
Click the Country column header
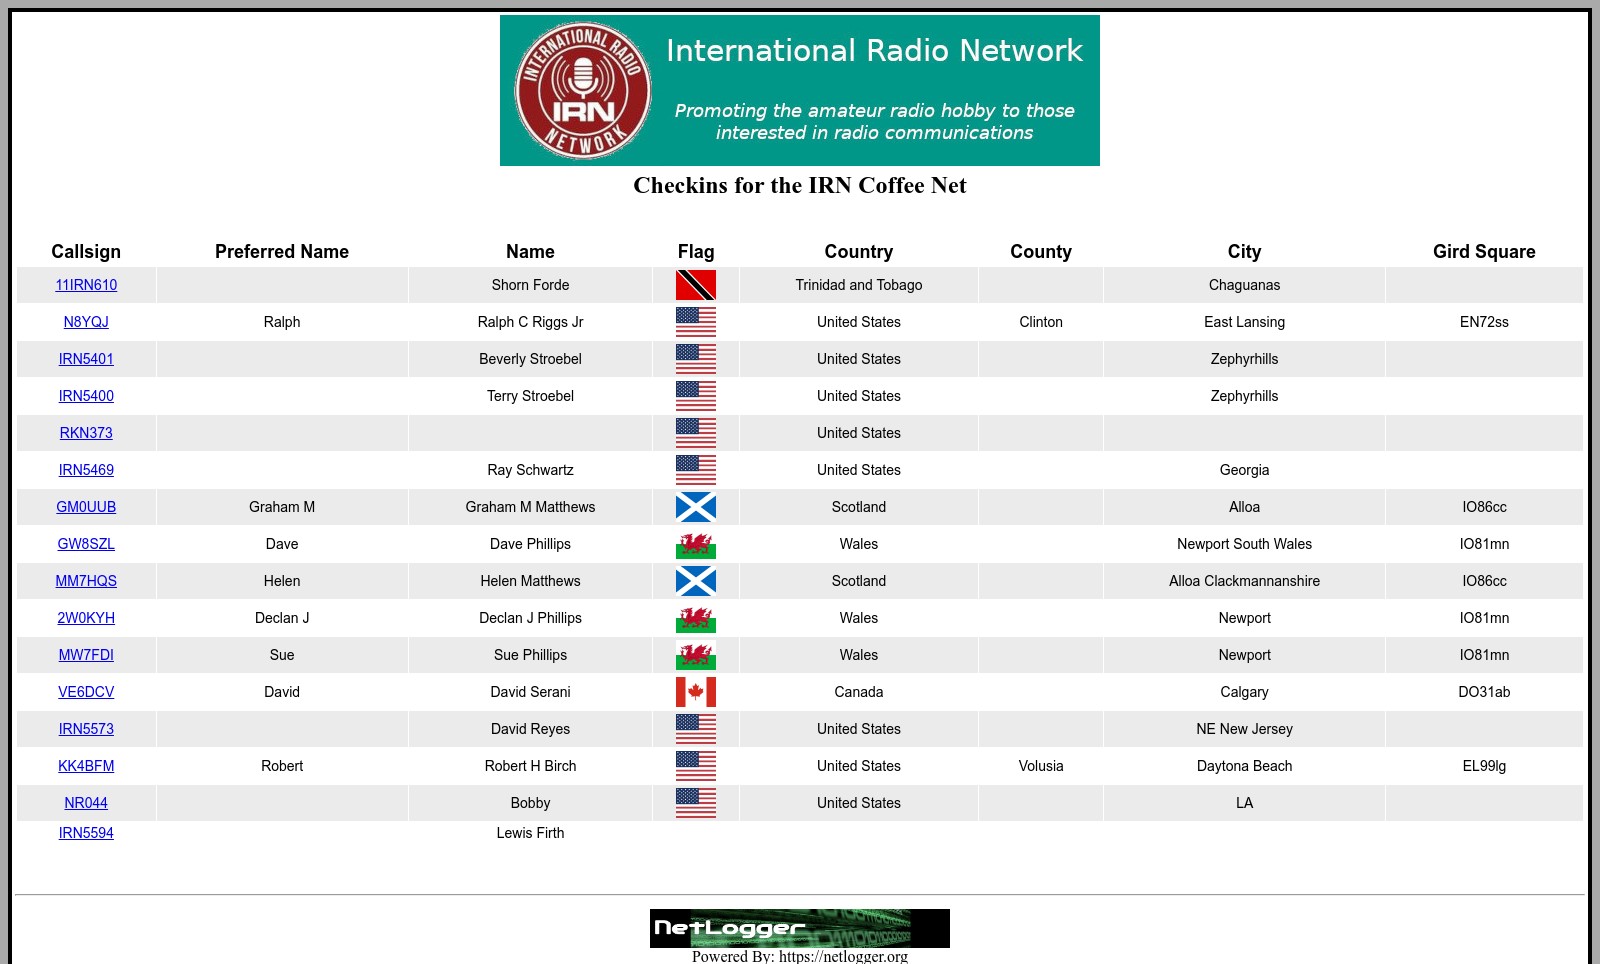pyautogui.click(x=858, y=252)
